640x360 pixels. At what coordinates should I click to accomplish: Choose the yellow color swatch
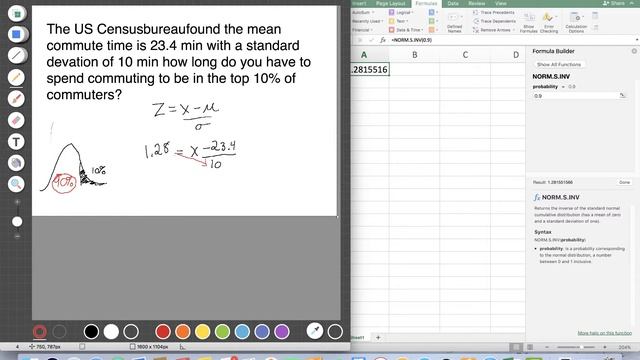point(202,332)
